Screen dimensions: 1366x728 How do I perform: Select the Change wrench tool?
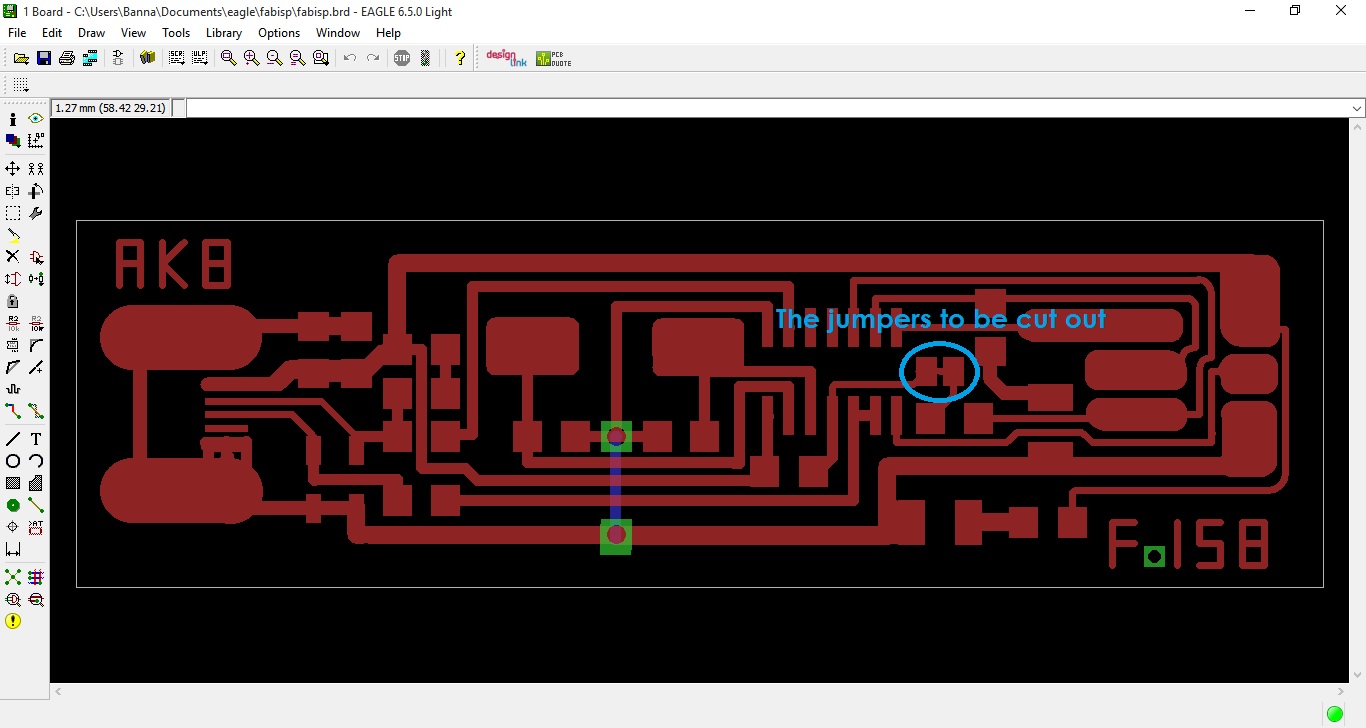36,213
